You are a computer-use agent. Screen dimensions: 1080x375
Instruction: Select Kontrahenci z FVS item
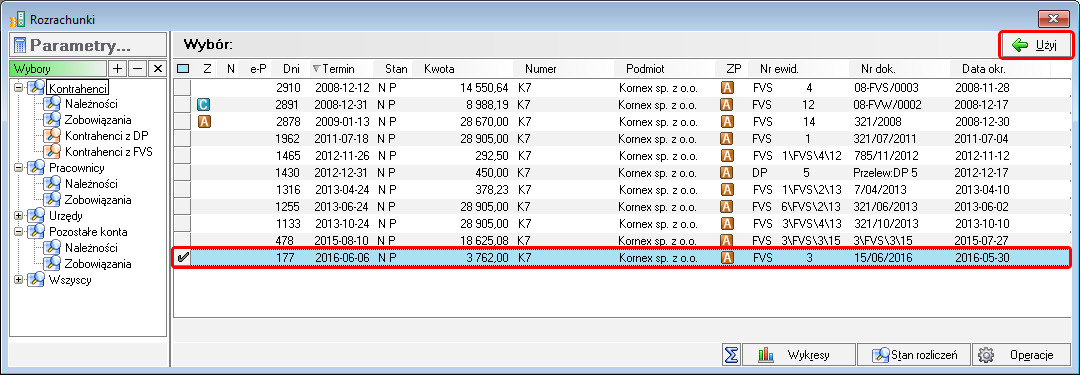(x=109, y=151)
